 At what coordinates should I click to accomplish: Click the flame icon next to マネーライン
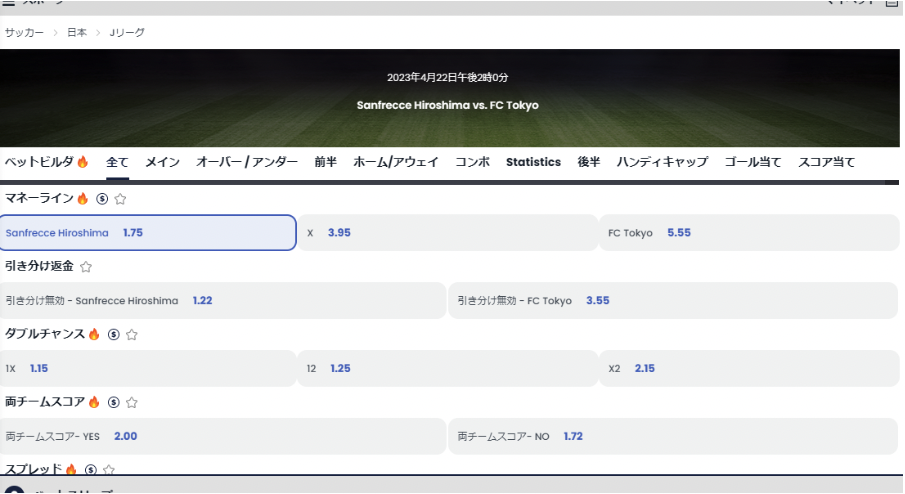pos(83,199)
